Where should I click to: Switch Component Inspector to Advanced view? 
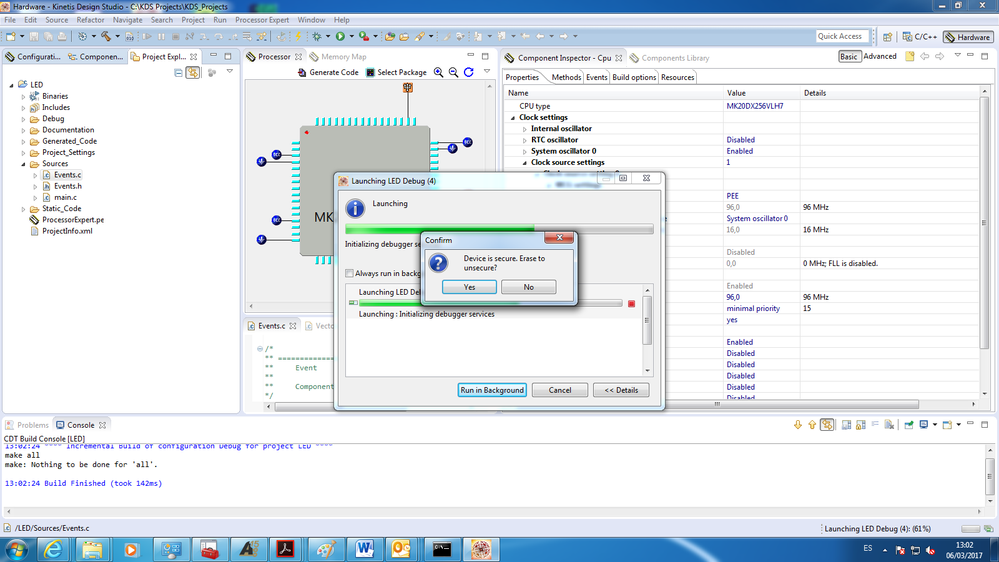click(x=880, y=56)
